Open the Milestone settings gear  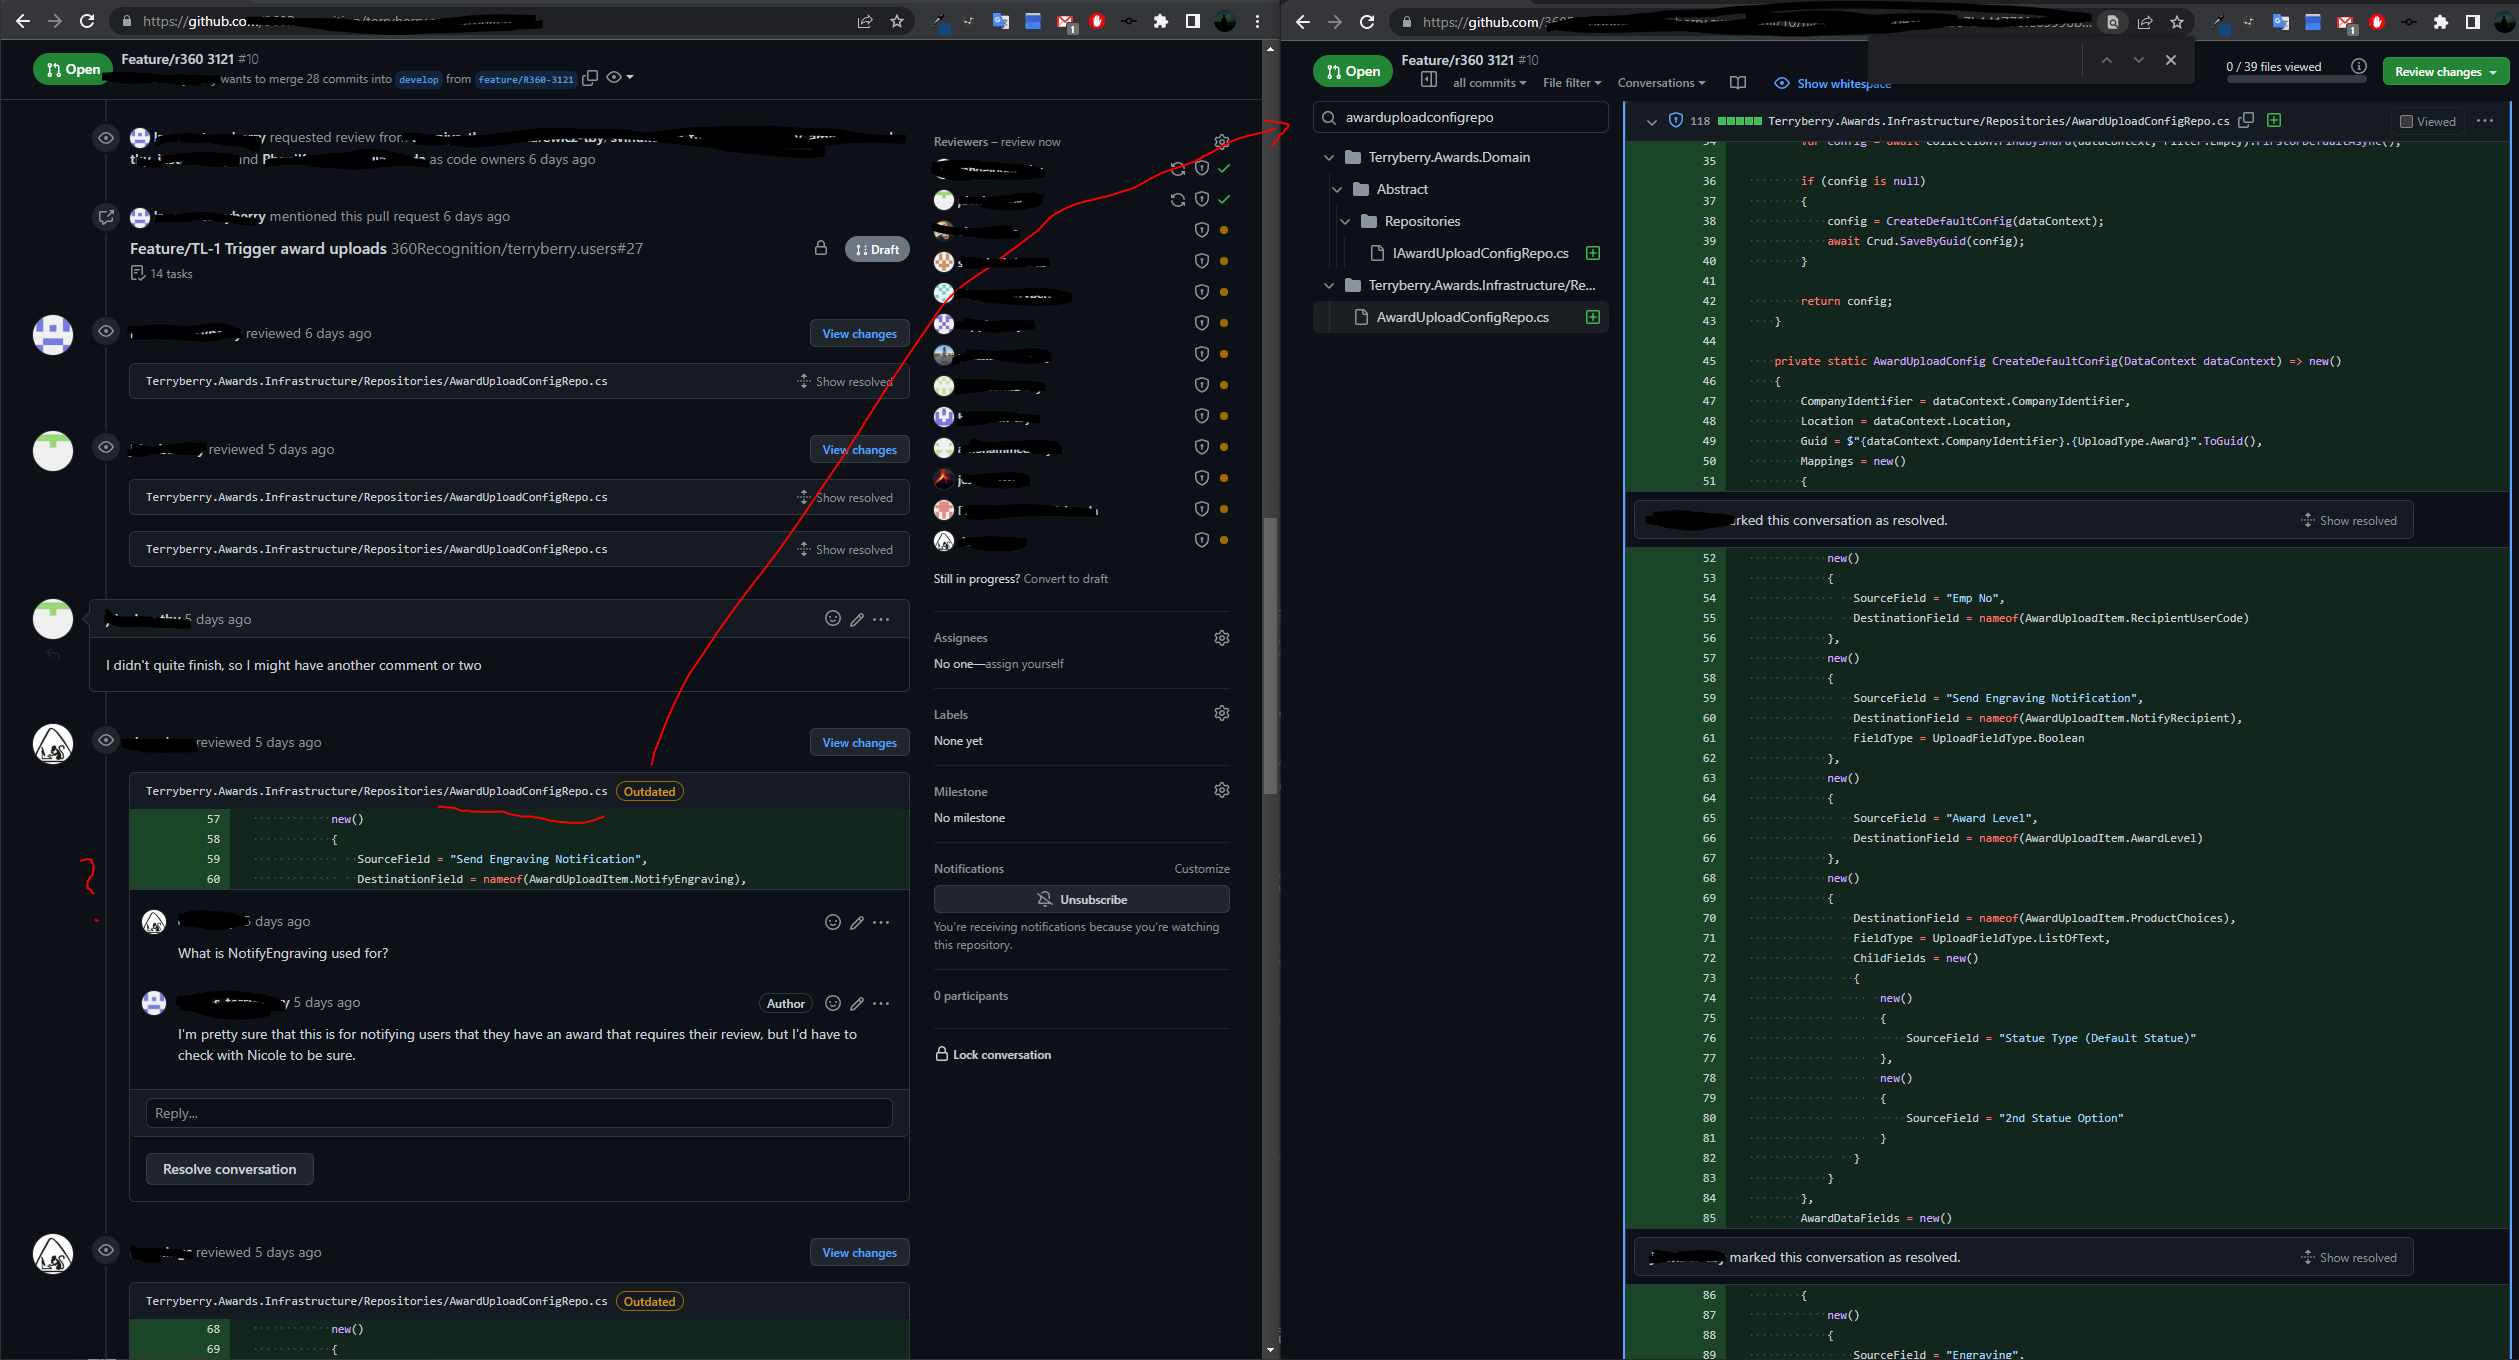point(1221,790)
